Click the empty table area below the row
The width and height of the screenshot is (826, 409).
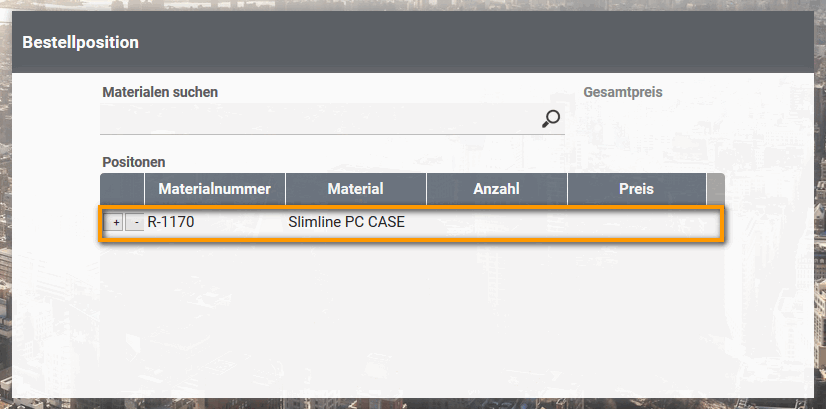pos(410,300)
